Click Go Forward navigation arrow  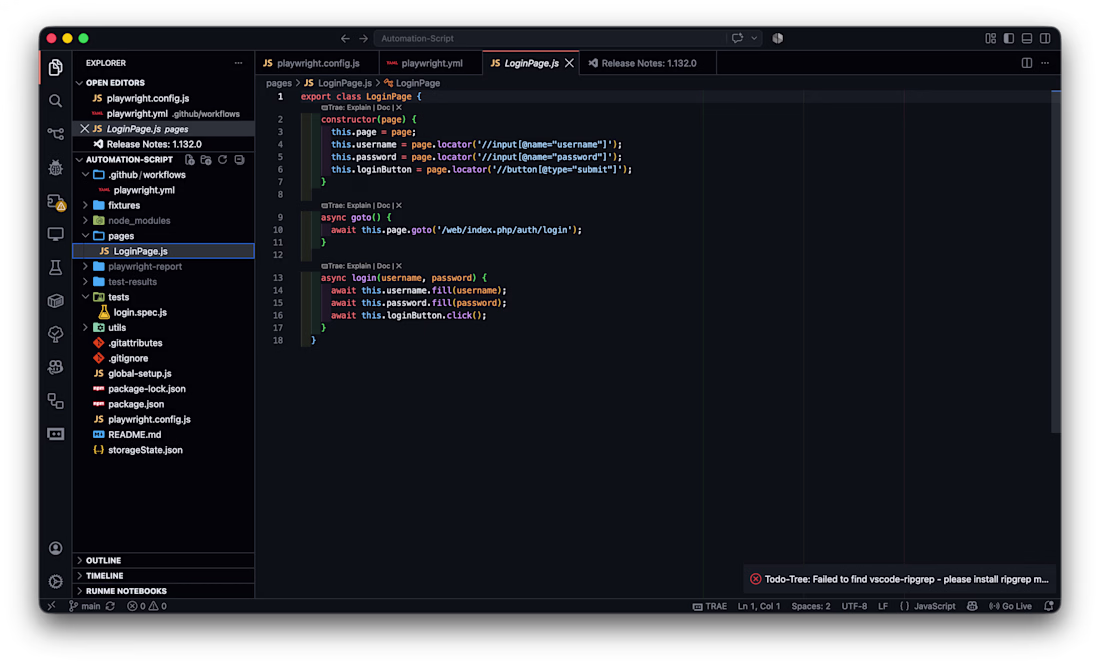363,39
